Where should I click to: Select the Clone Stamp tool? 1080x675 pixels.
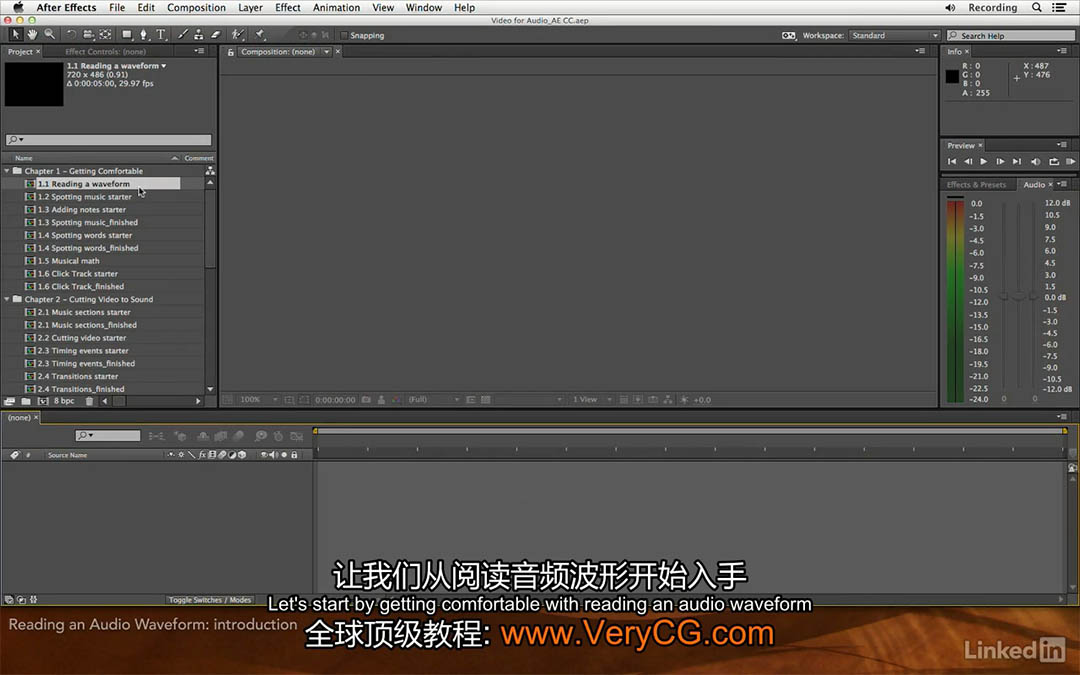click(x=198, y=34)
